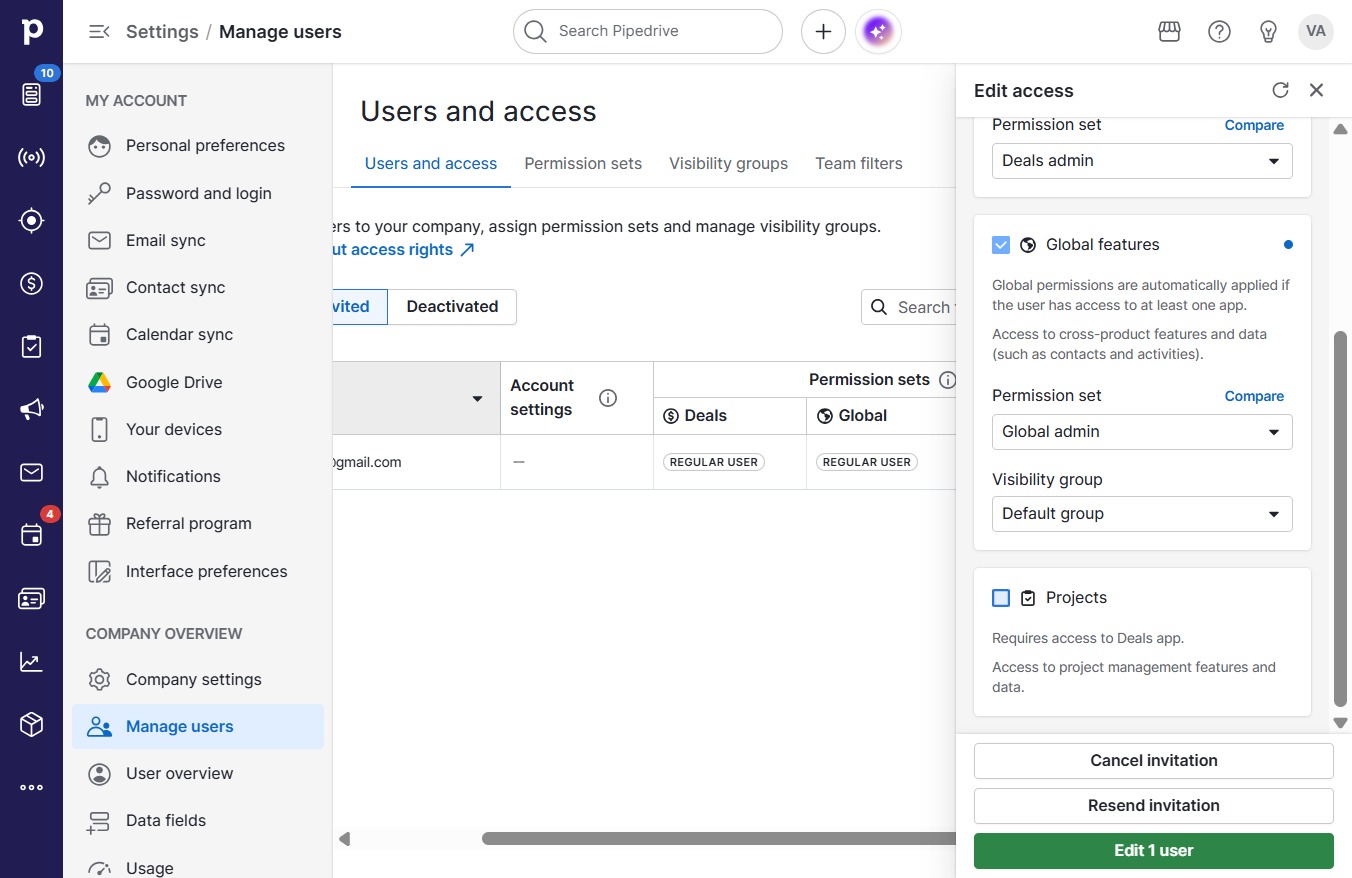Open Referral program page
This screenshot has width=1352, height=878.
198,524
